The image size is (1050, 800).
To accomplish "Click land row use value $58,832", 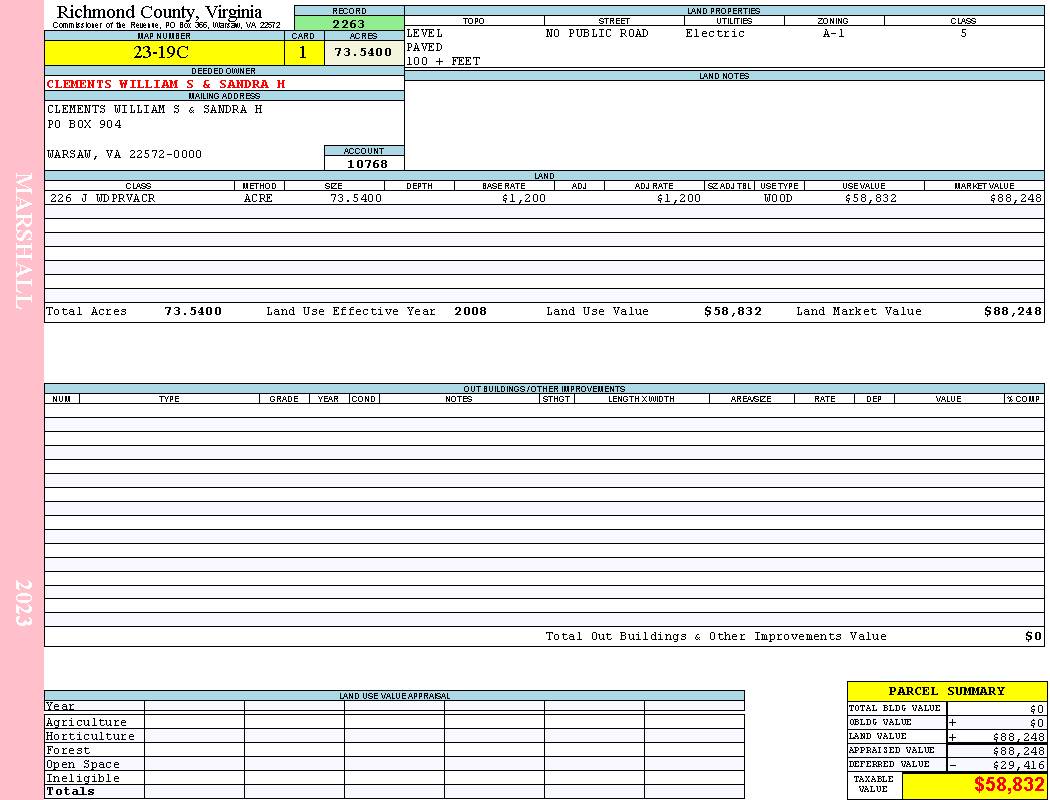I will pyautogui.click(x=871, y=198).
